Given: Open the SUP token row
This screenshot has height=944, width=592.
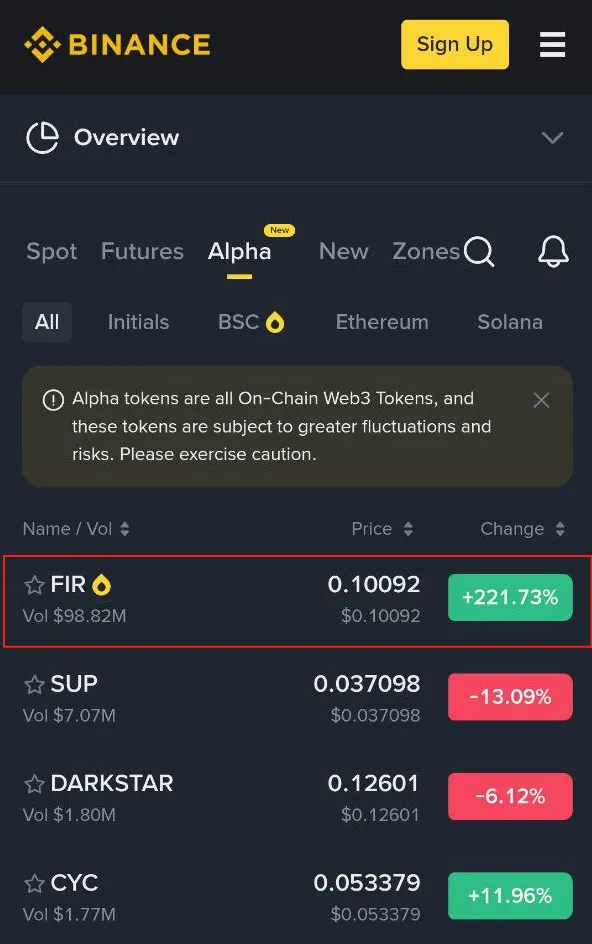Looking at the screenshot, I should [296, 697].
